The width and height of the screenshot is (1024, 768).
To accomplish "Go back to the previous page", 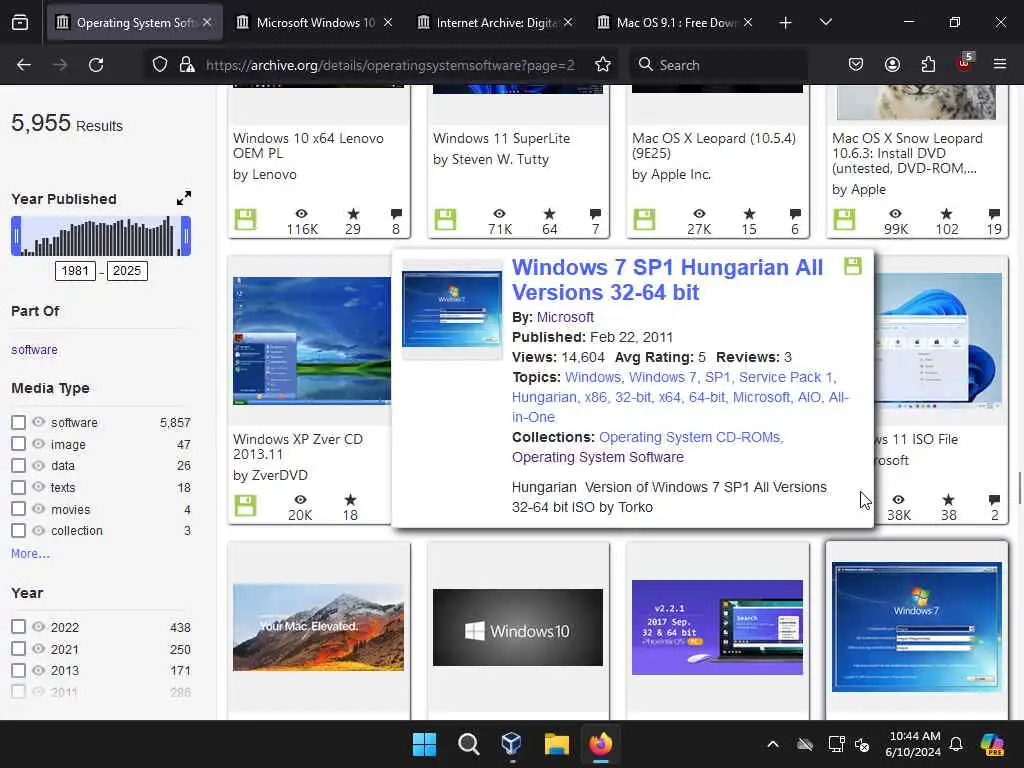I will [24, 65].
